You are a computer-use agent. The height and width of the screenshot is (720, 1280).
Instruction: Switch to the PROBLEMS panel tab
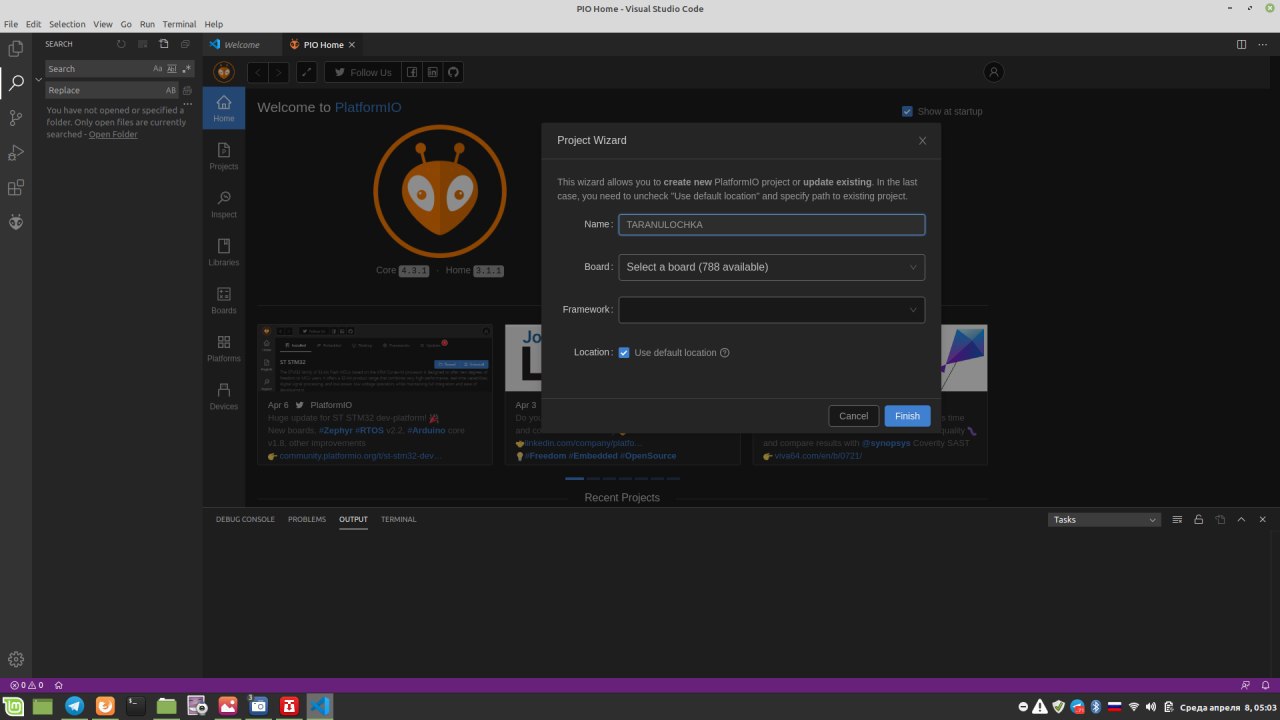pos(307,519)
